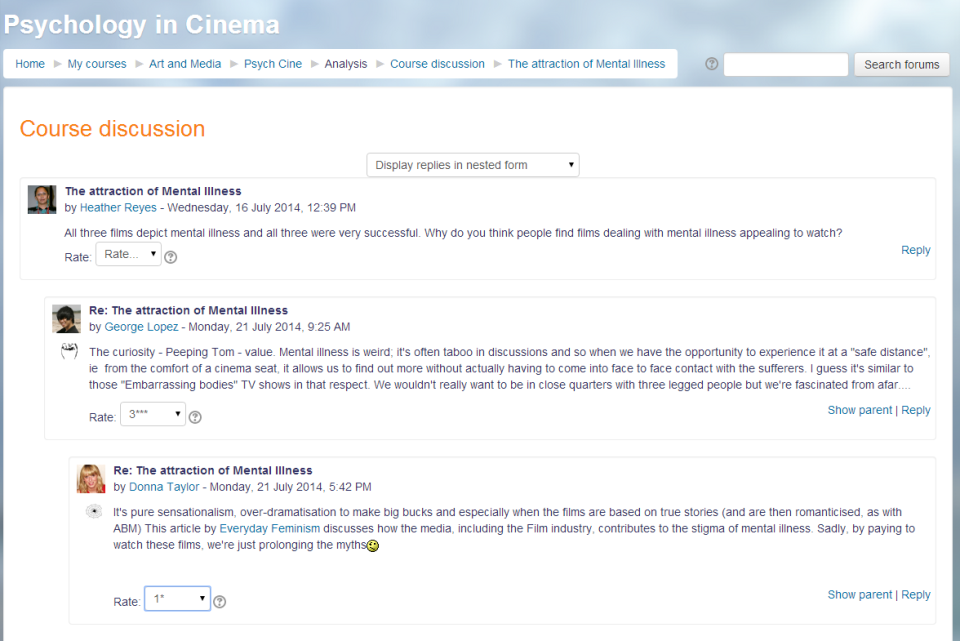Open the Display replies in nested form dropdown

[x=473, y=165]
